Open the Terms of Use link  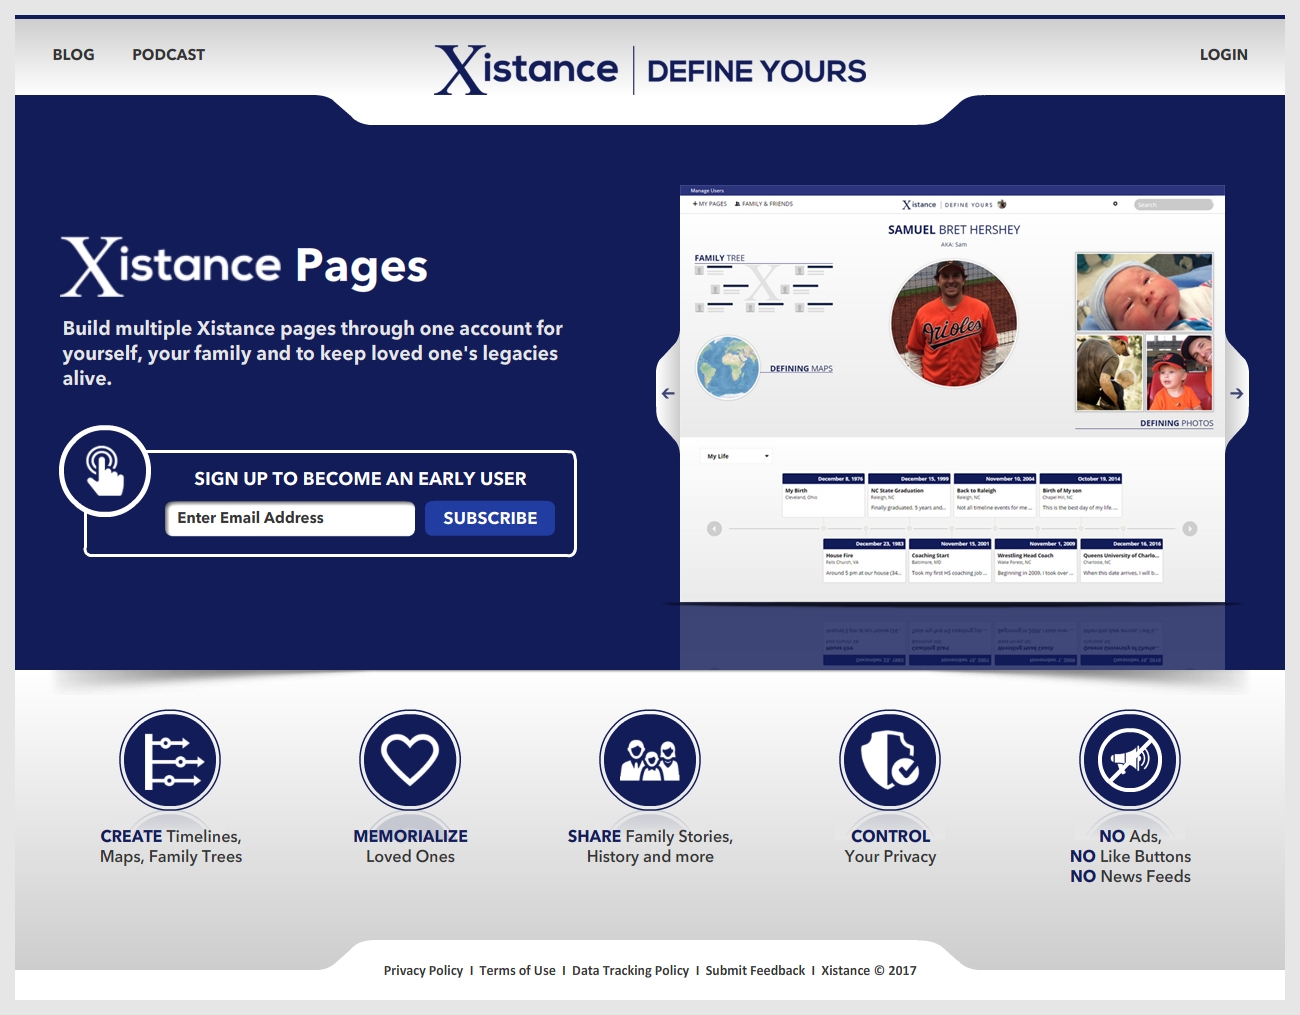517,970
